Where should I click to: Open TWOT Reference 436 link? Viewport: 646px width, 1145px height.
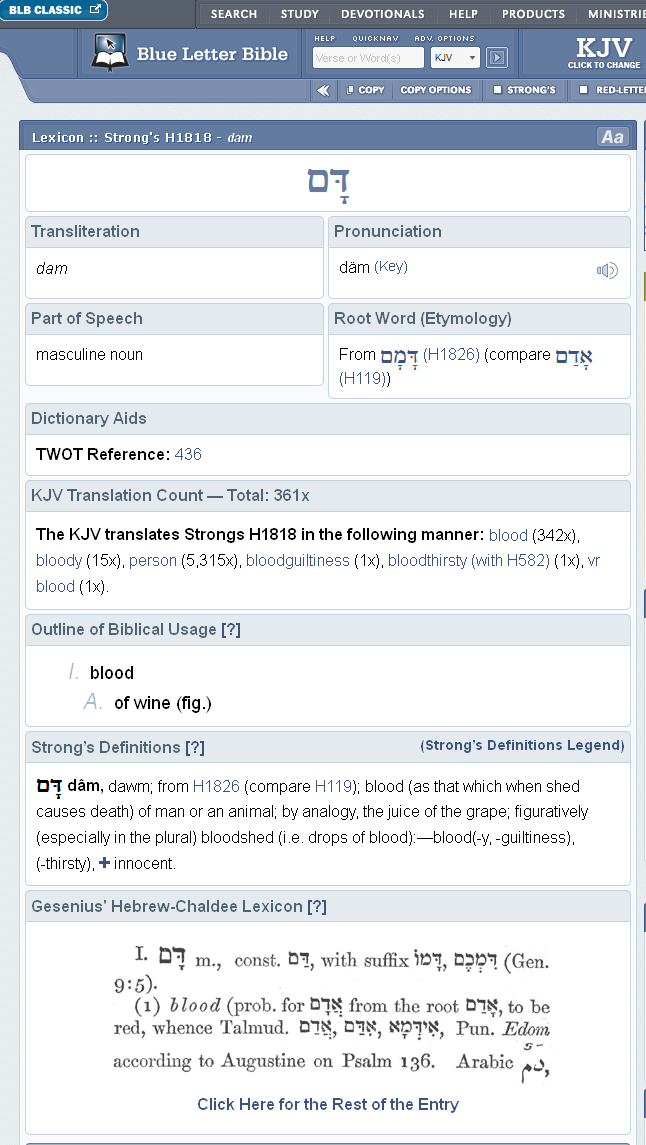pyautogui.click(x=188, y=454)
